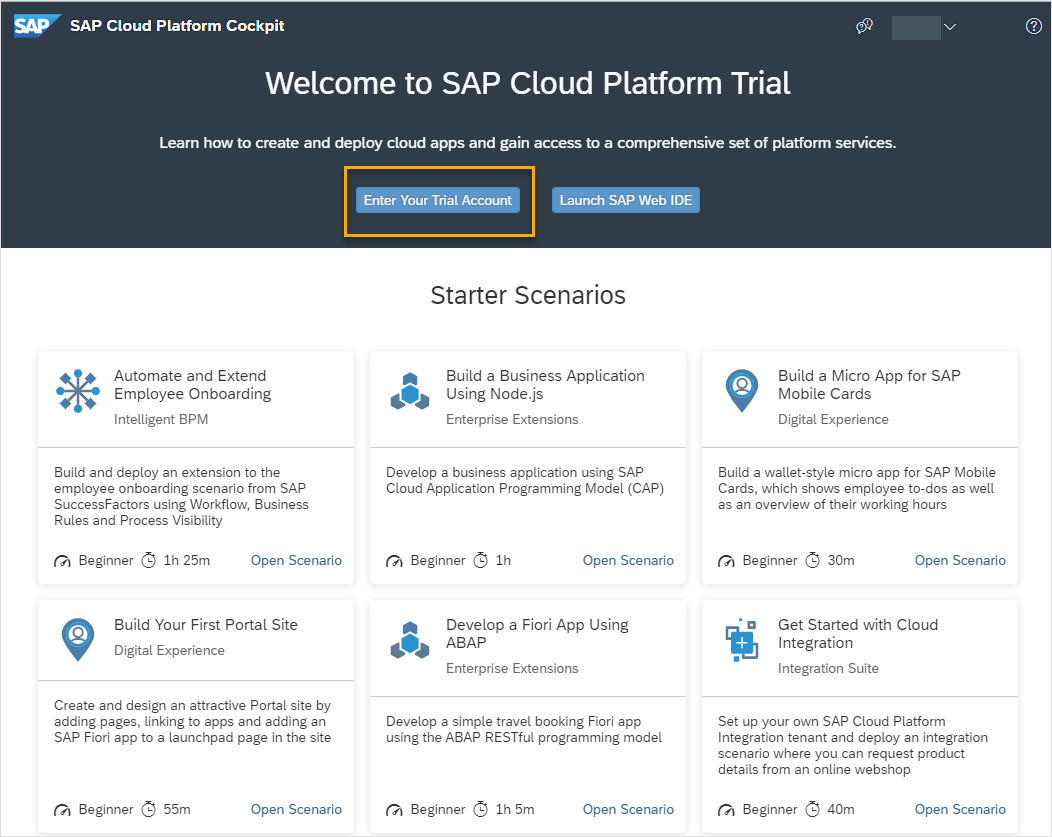Launch SAP Web IDE
The height and width of the screenshot is (837, 1052).
[625, 200]
